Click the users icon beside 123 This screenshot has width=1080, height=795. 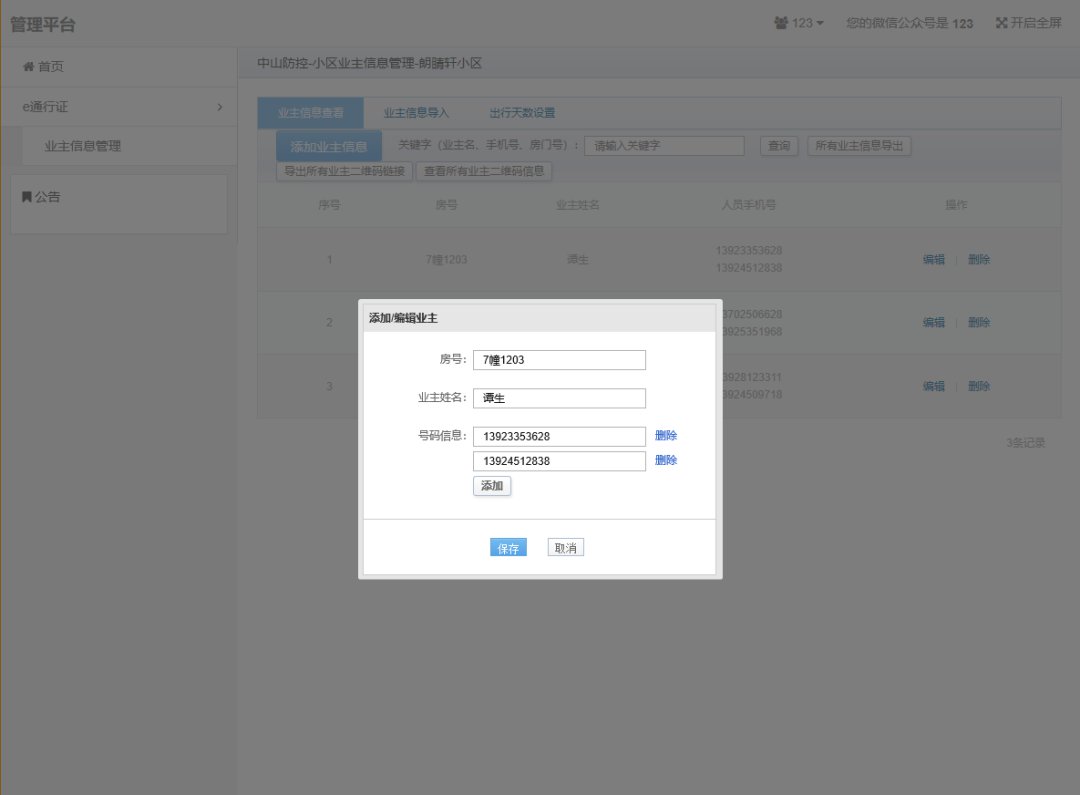[781, 23]
